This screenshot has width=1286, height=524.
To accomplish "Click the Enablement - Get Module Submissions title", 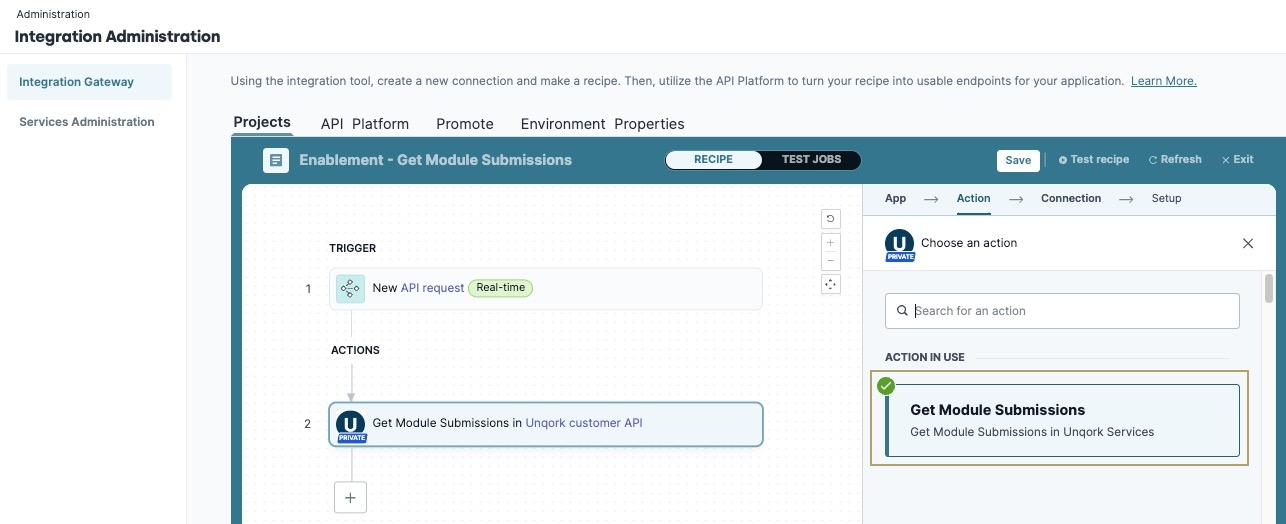I will [435, 160].
